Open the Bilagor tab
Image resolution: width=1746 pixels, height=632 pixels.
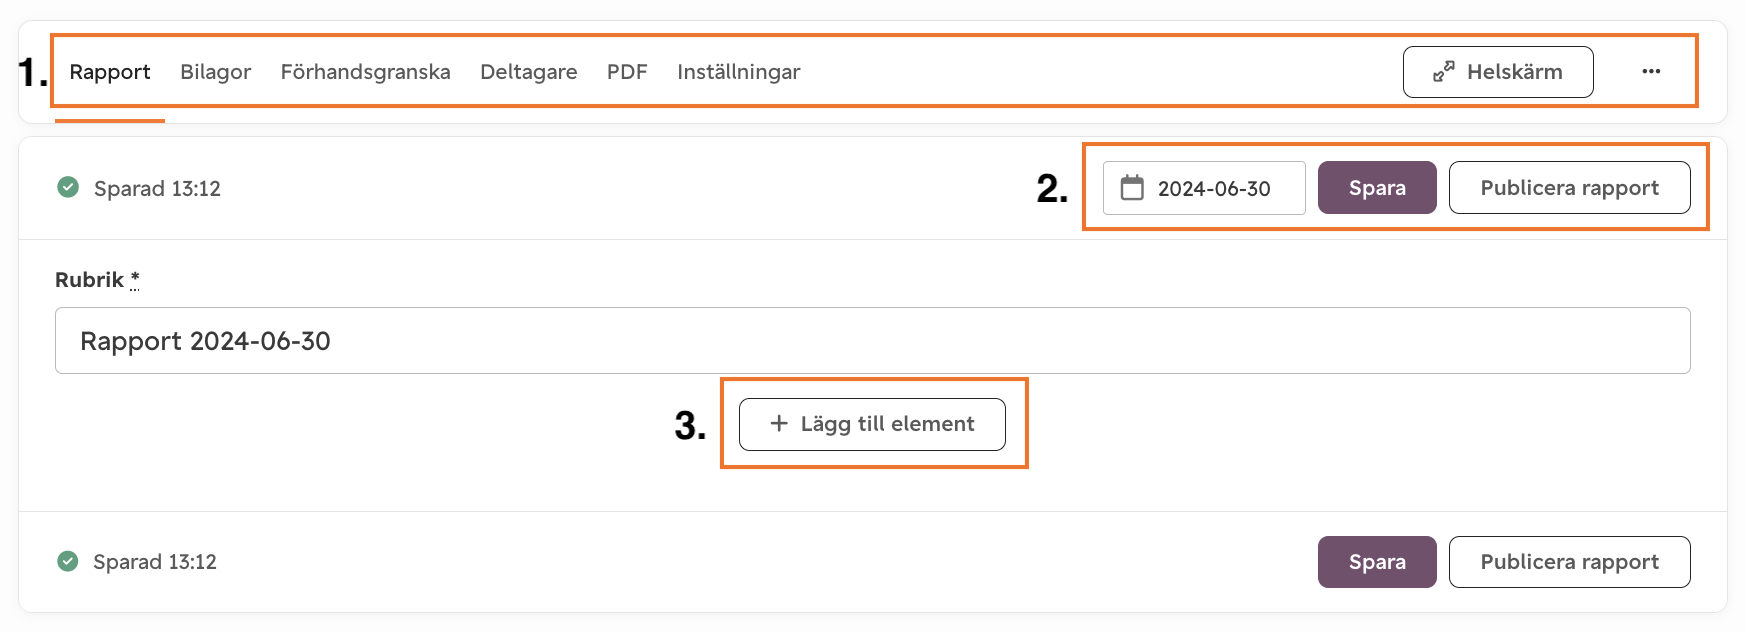(216, 72)
